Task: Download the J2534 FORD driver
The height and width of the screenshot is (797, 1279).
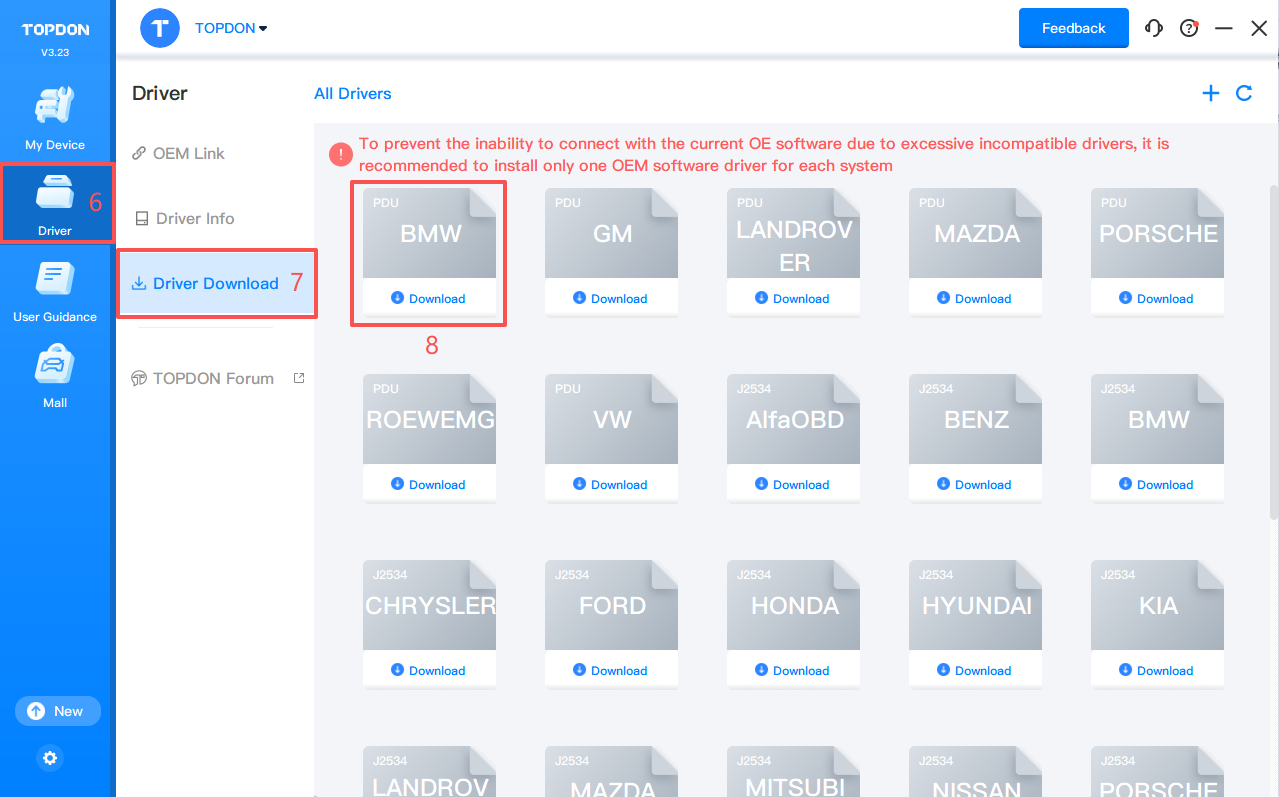Action: pyautogui.click(x=611, y=670)
